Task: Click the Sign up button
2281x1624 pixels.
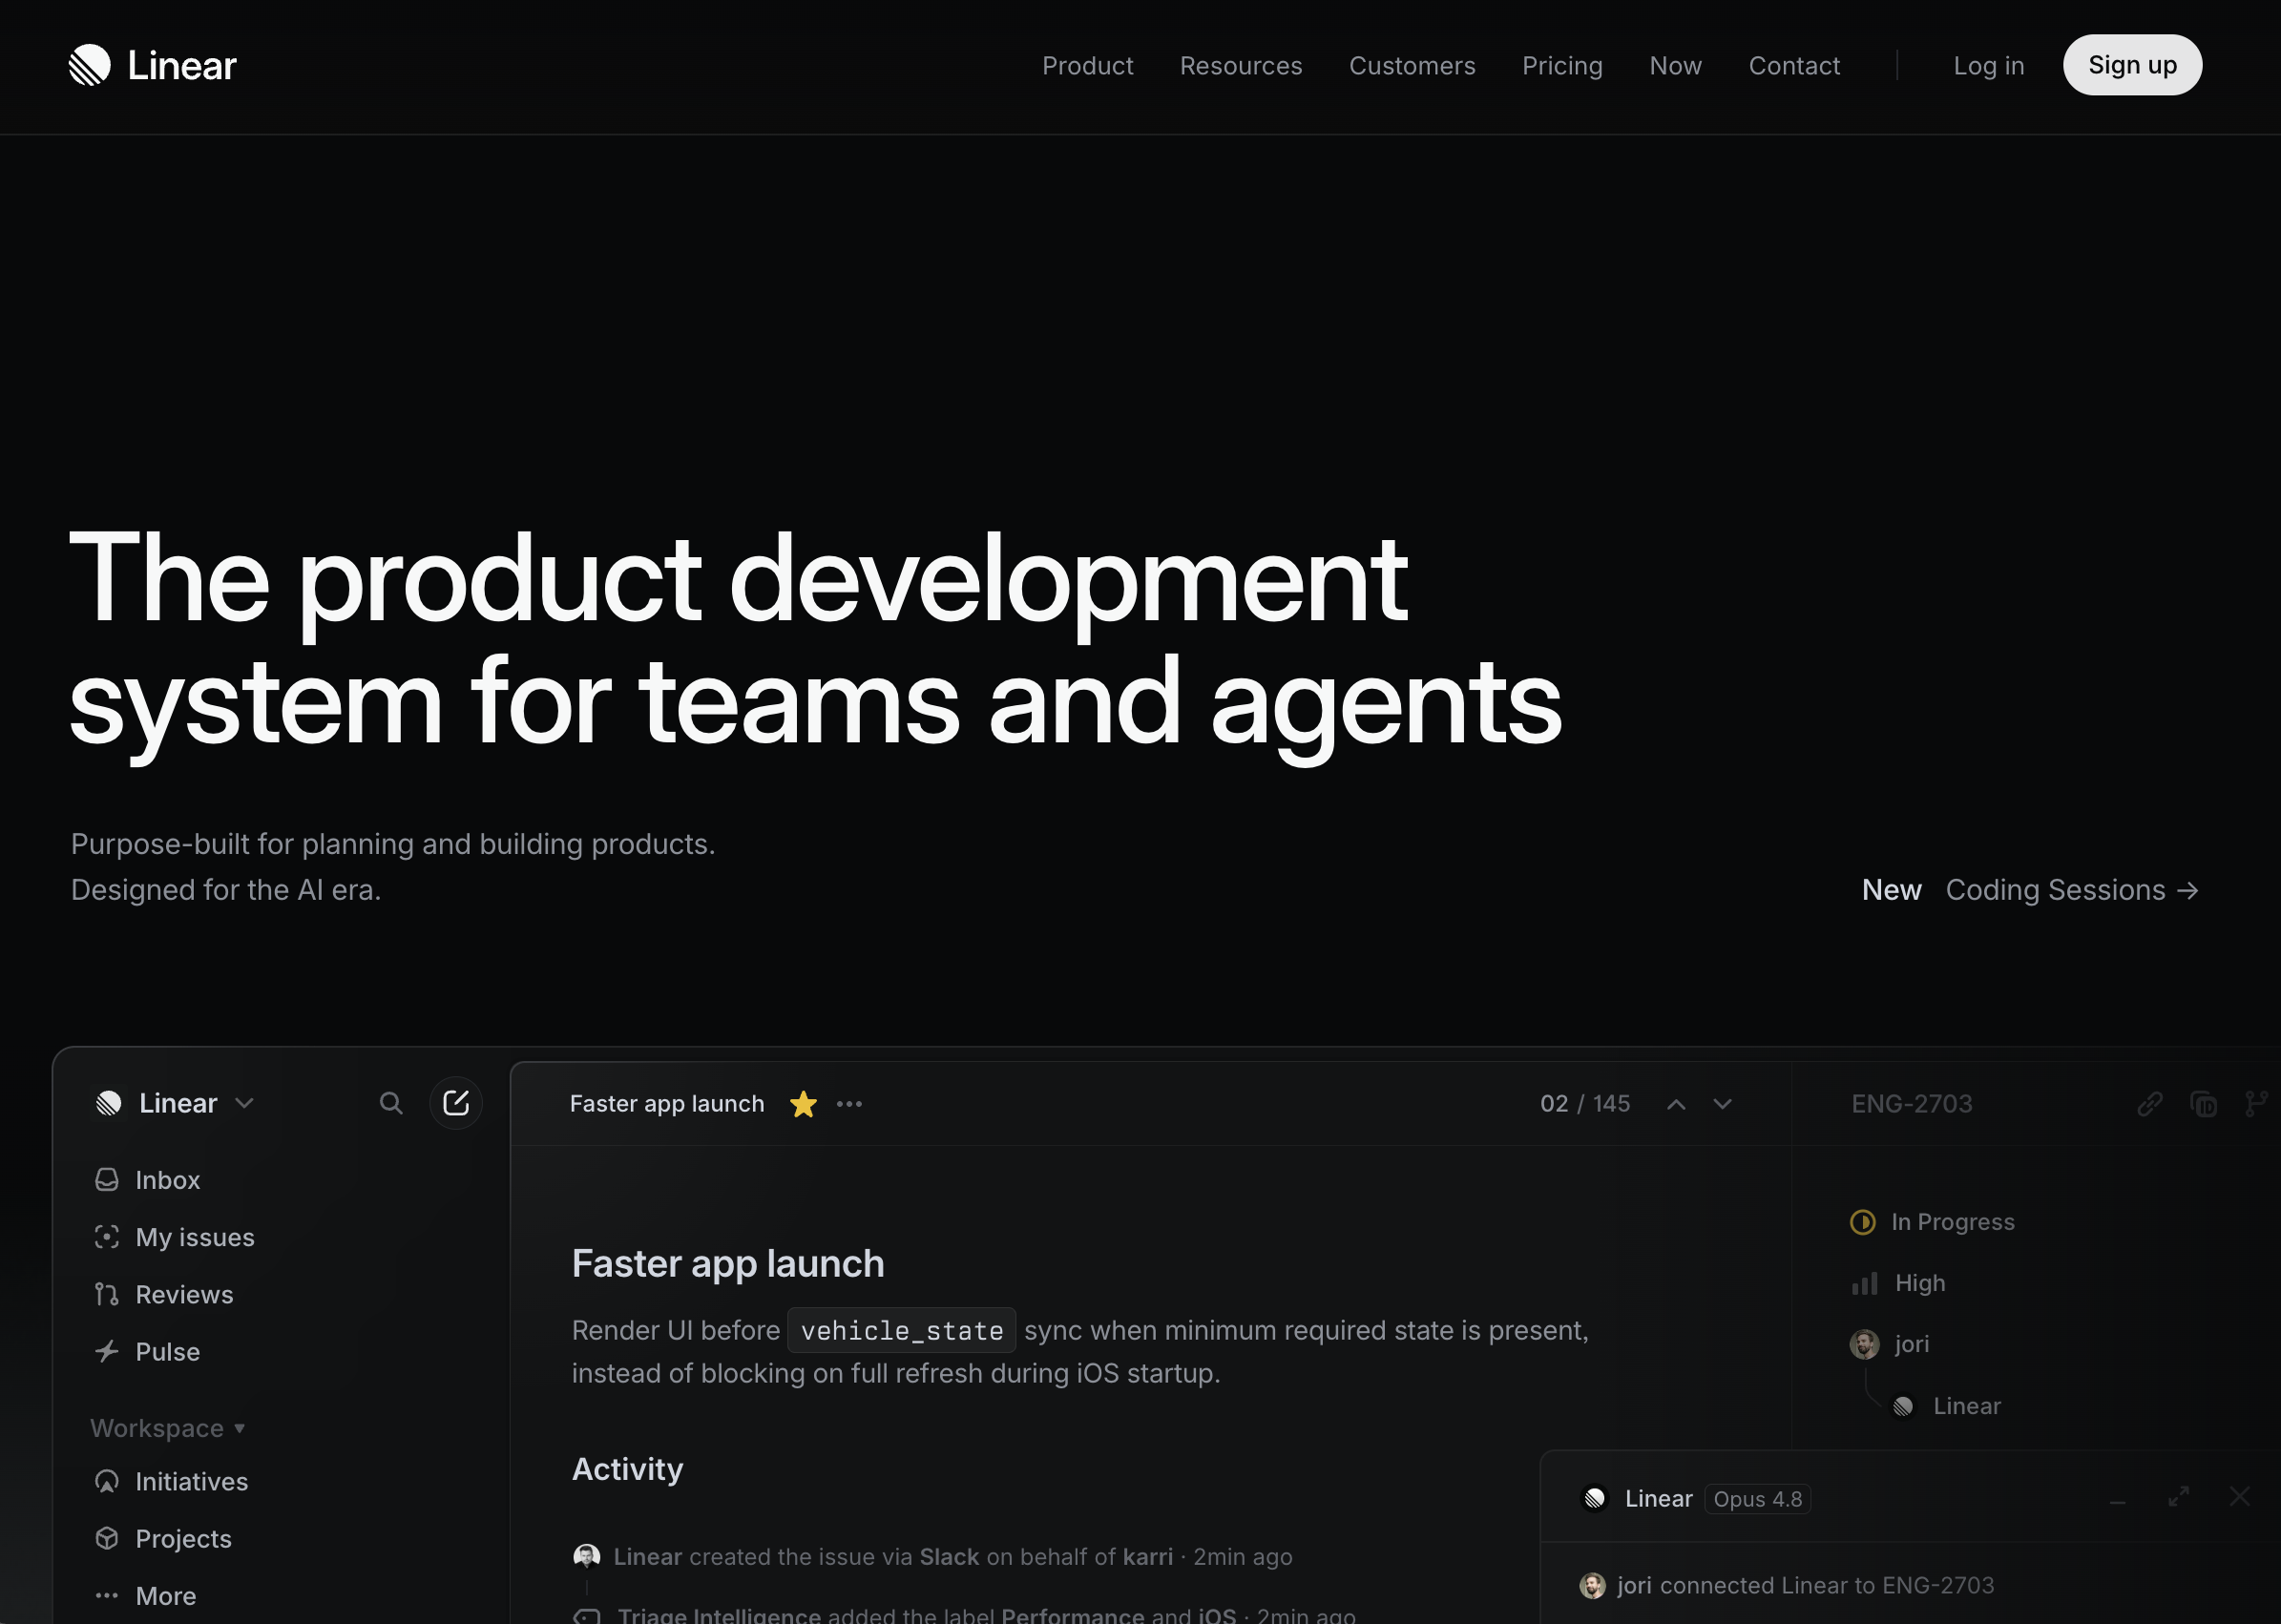Action: 2132,65
